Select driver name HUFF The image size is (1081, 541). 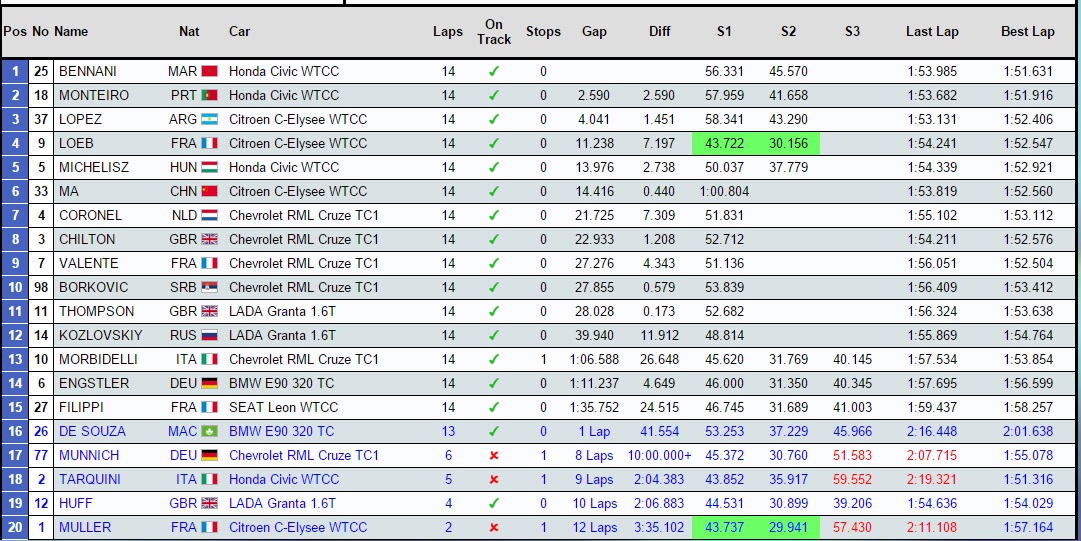pyautogui.click(x=76, y=504)
